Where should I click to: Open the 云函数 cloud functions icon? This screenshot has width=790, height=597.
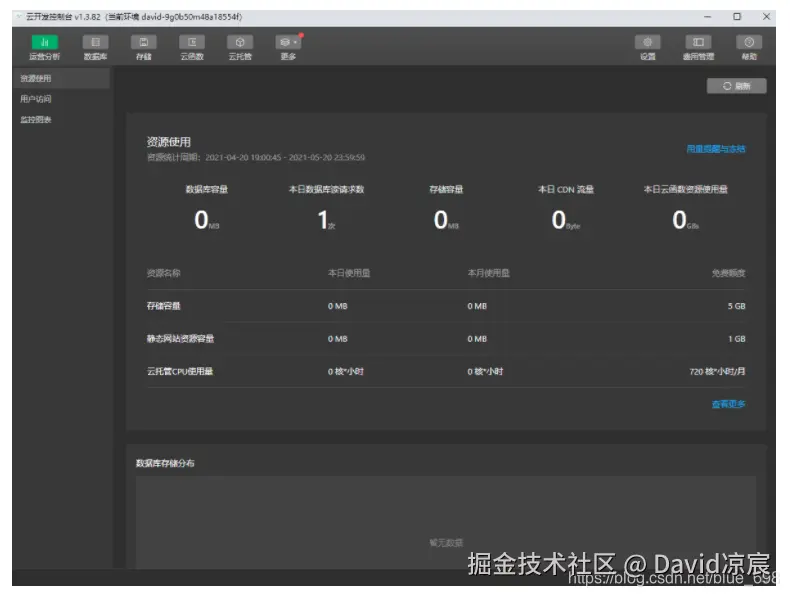point(192,42)
